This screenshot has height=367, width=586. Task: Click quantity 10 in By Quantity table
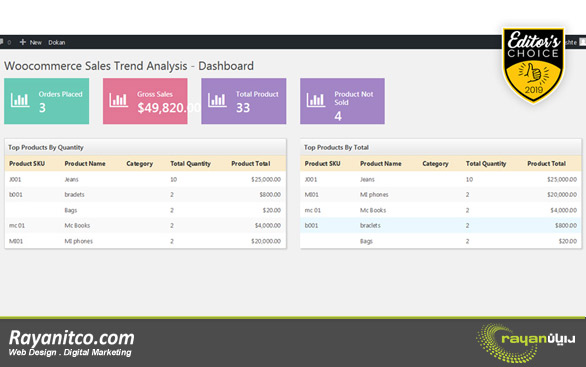pos(173,180)
